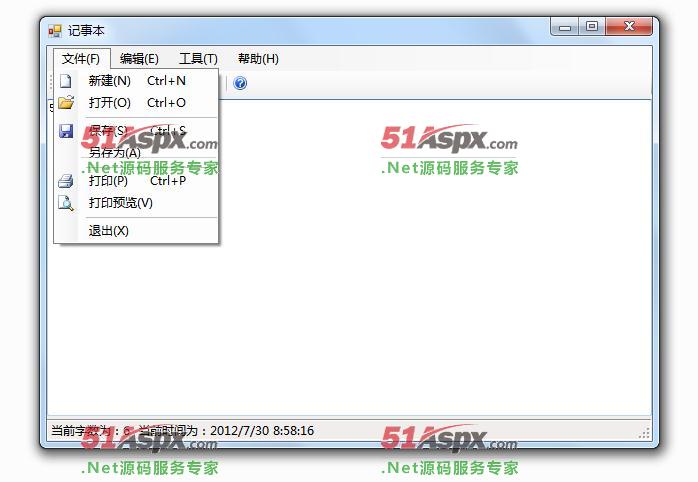698x482 pixels.
Task: Click the floppy disk save icon
Action: tap(66, 131)
